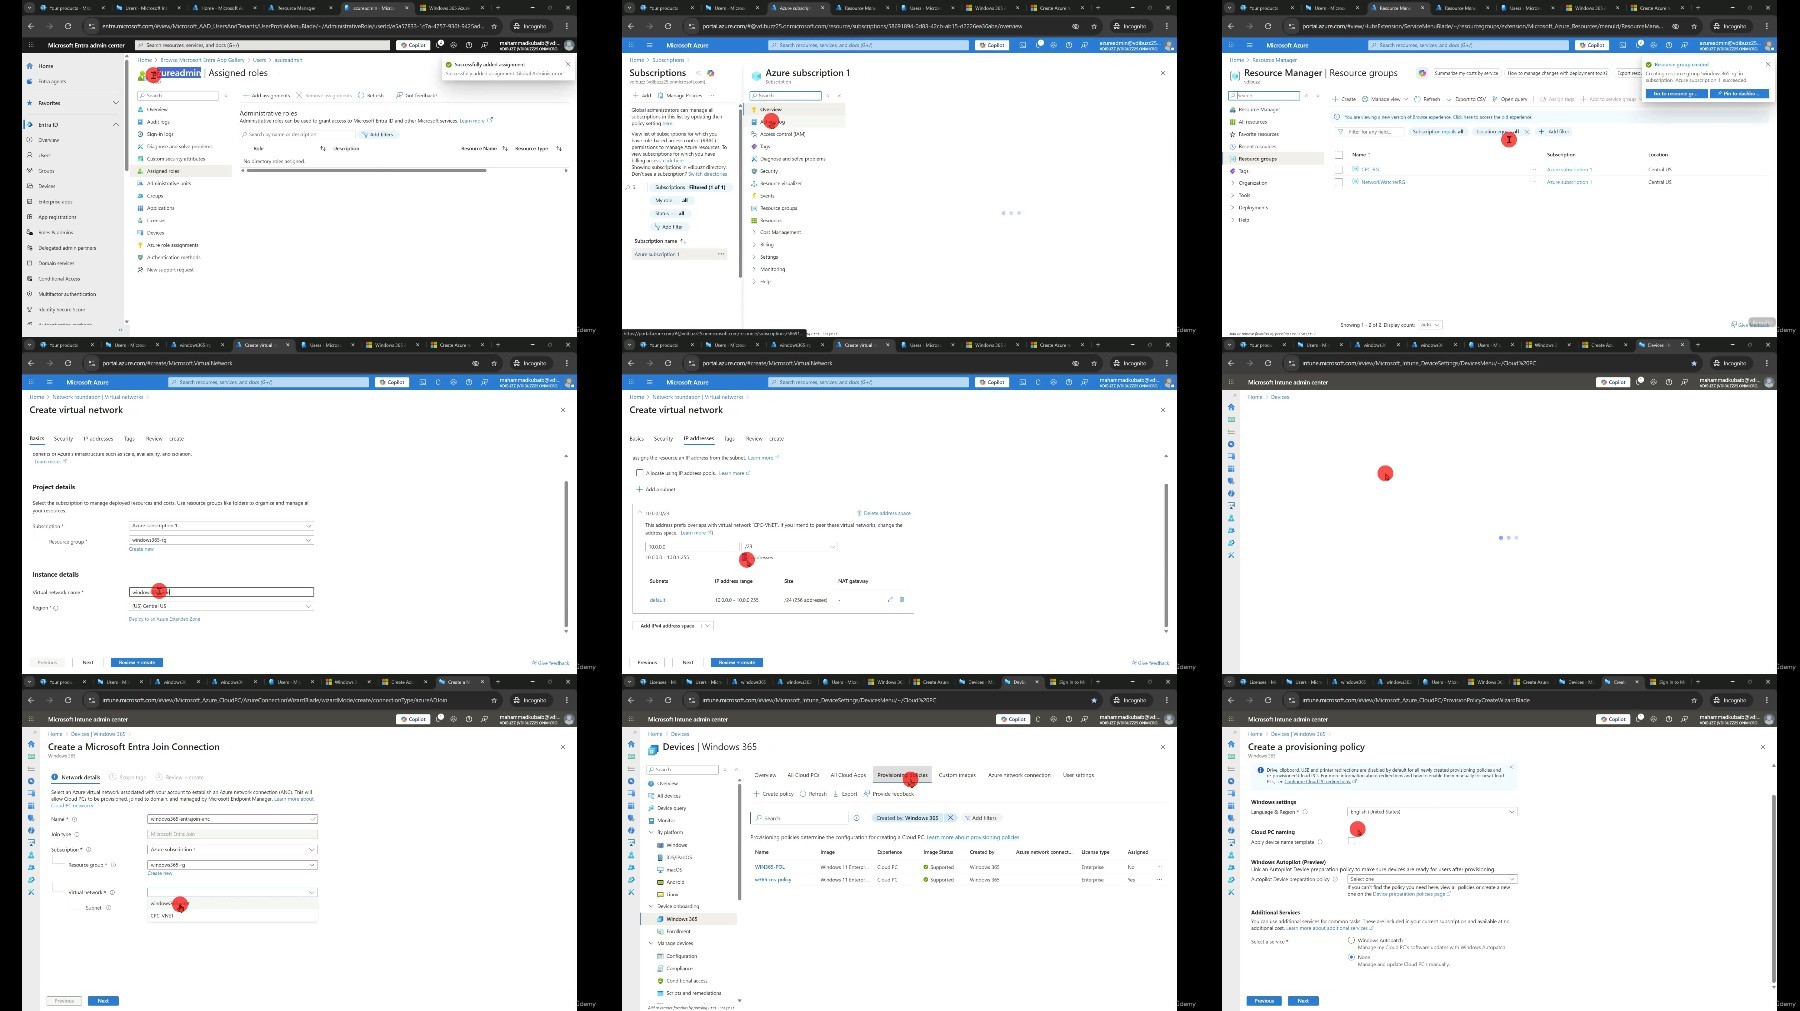Click Next in Create a provisioning policy

pyautogui.click(x=1303, y=1001)
